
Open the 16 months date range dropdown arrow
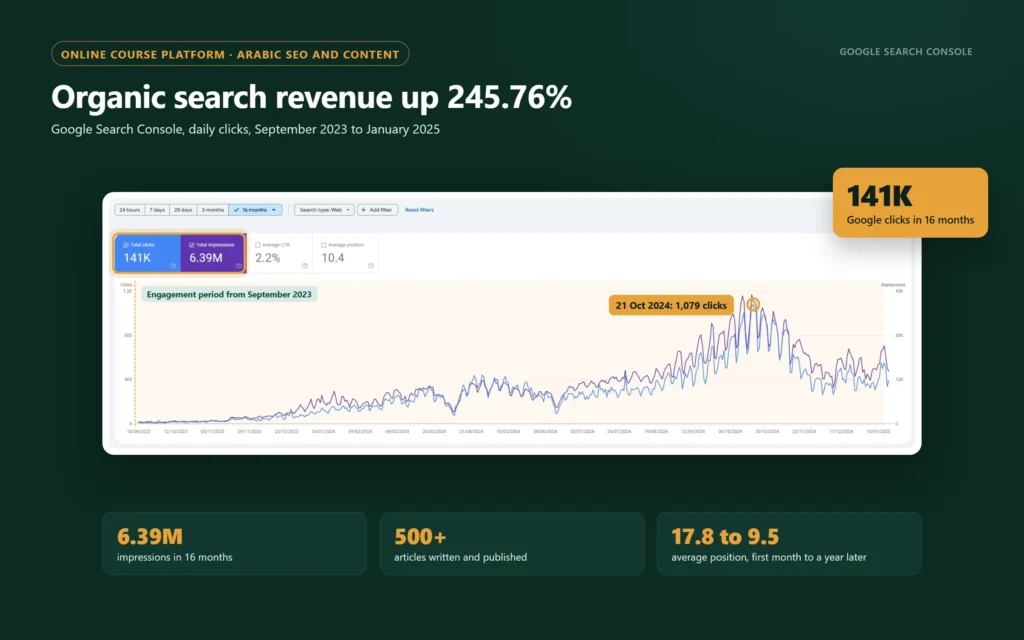274,210
